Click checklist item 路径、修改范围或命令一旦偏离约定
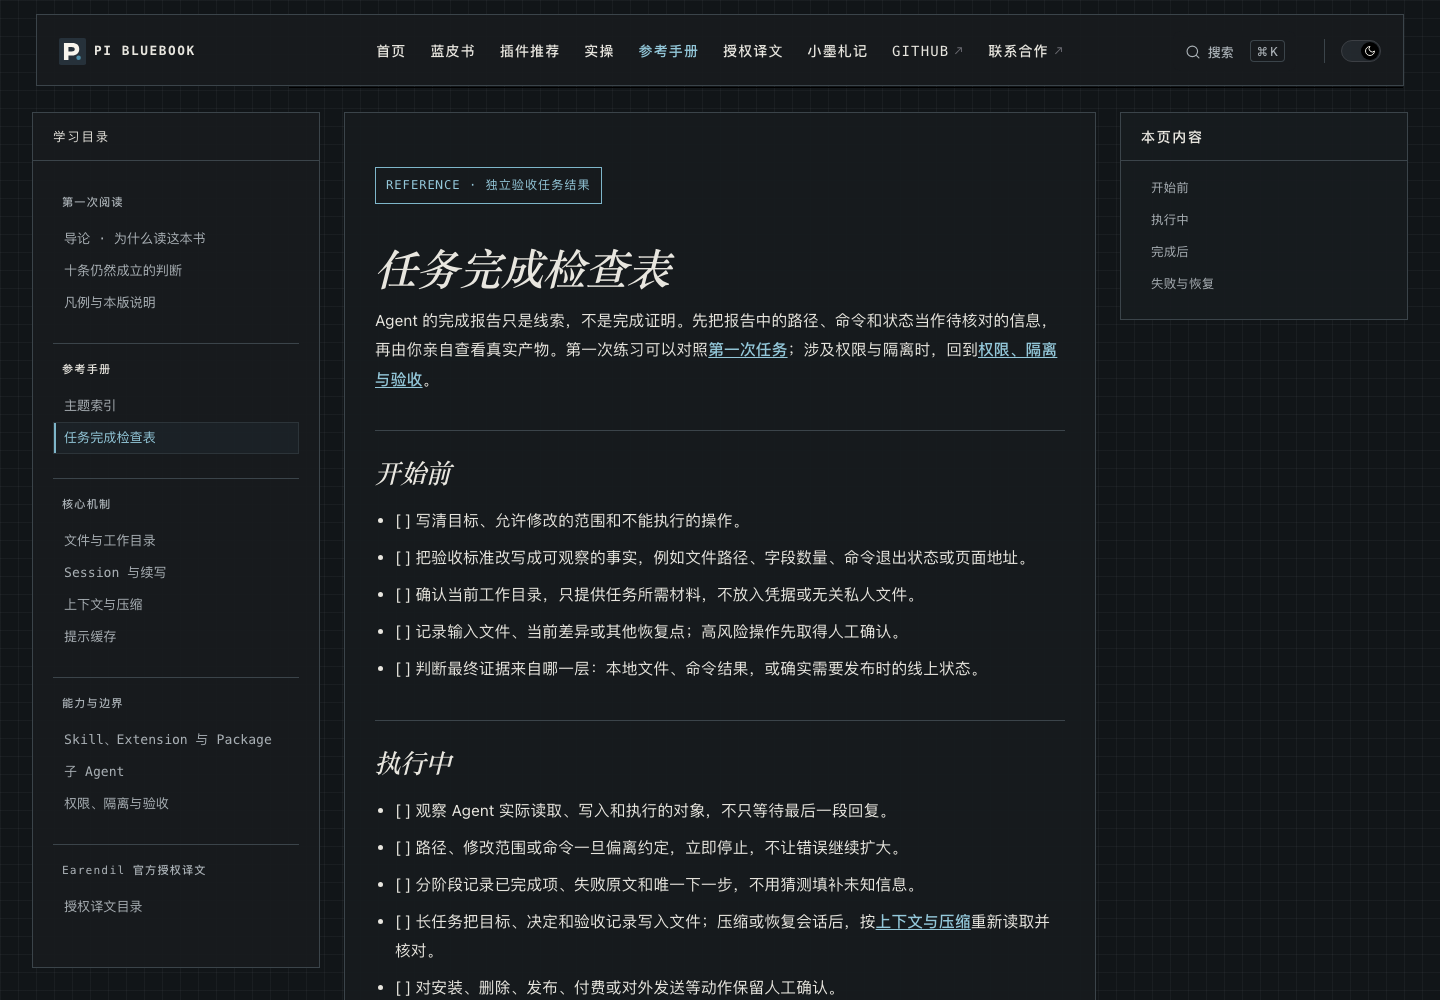The width and height of the screenshot is (1440, 1000). click(651, 847)
